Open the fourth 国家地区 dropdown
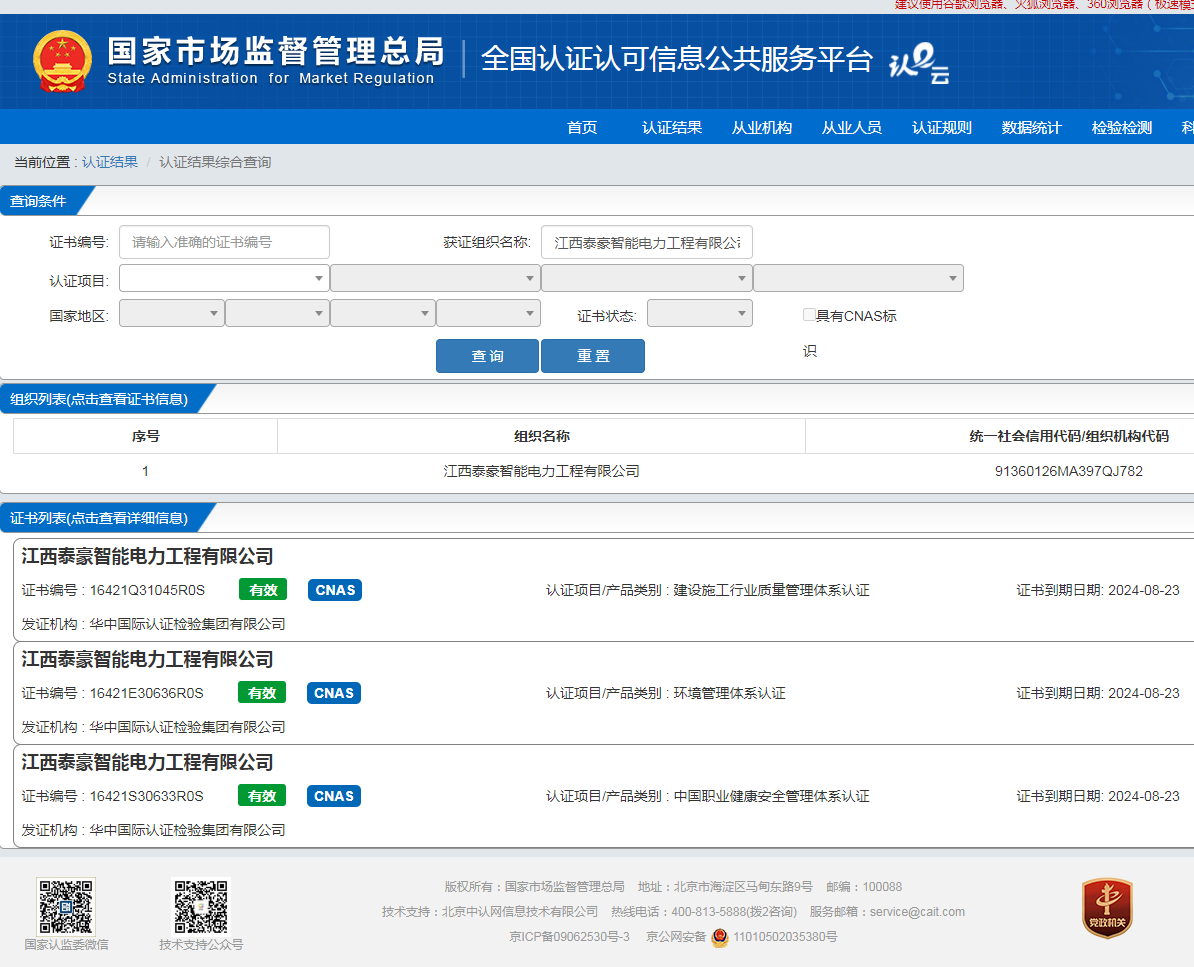The height and width of the screenshot is (967, 1194). click(x=488, y=313)
